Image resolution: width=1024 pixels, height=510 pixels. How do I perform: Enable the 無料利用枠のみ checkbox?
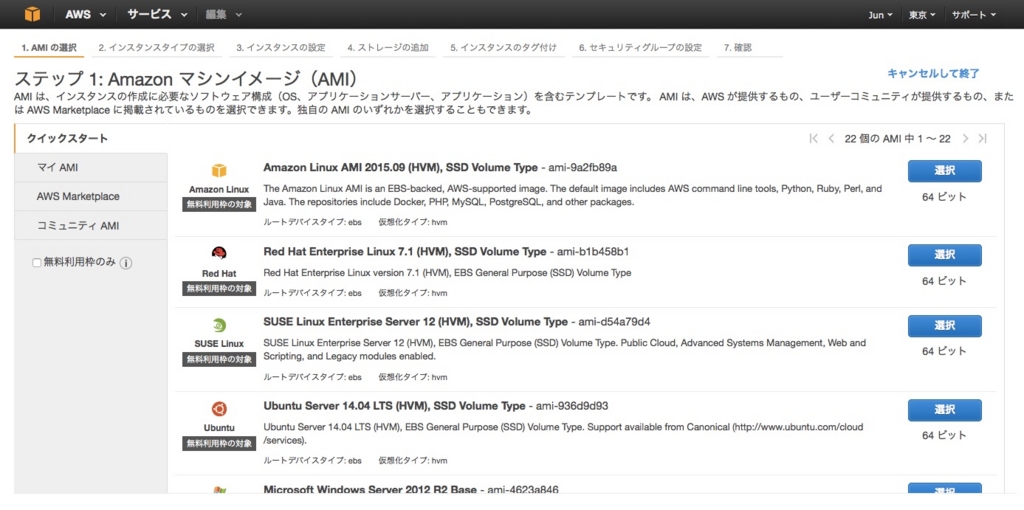(x=37, y=263)
